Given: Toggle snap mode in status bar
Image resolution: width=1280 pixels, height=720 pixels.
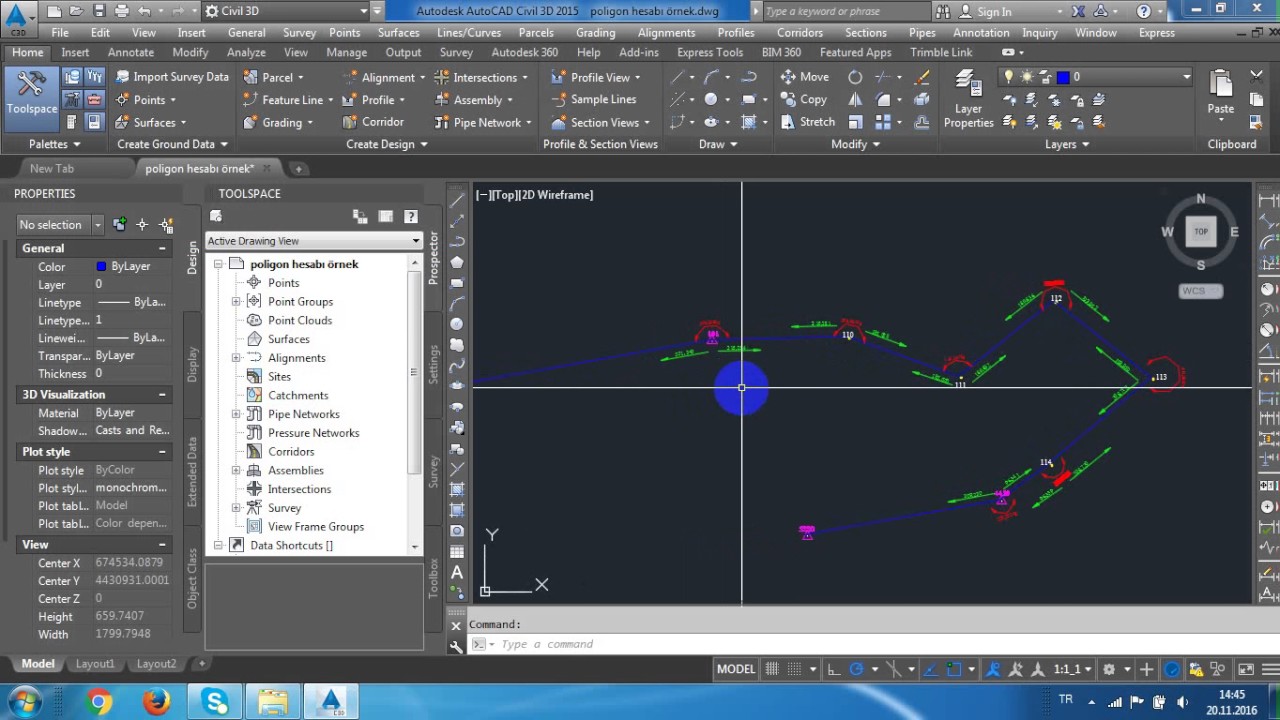Looking at the screenshot, I should coord(794,669).
